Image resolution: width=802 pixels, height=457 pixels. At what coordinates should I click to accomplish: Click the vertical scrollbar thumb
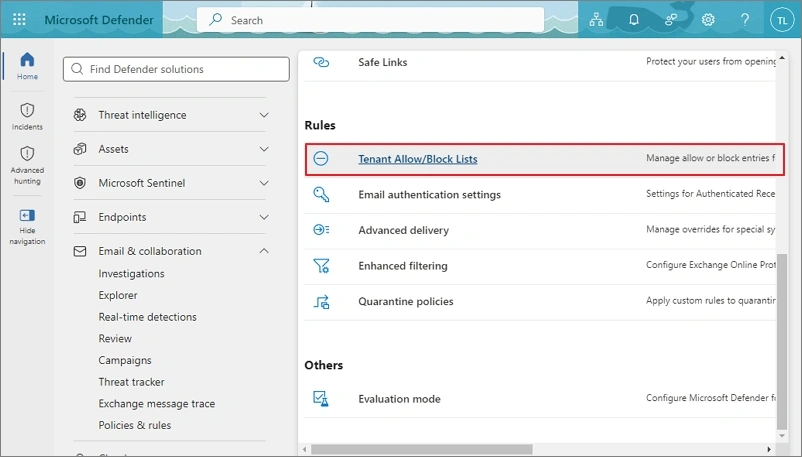(x=782, y=341)
